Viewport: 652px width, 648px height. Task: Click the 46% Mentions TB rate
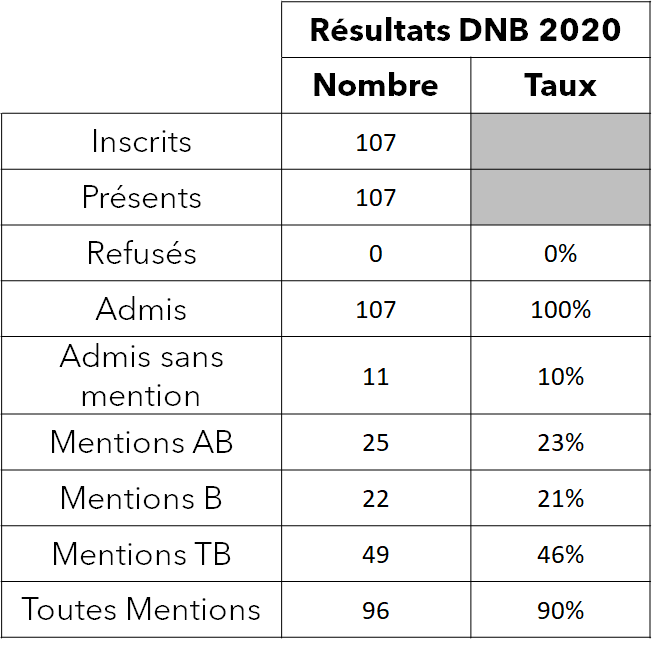(x=560, y=554)
